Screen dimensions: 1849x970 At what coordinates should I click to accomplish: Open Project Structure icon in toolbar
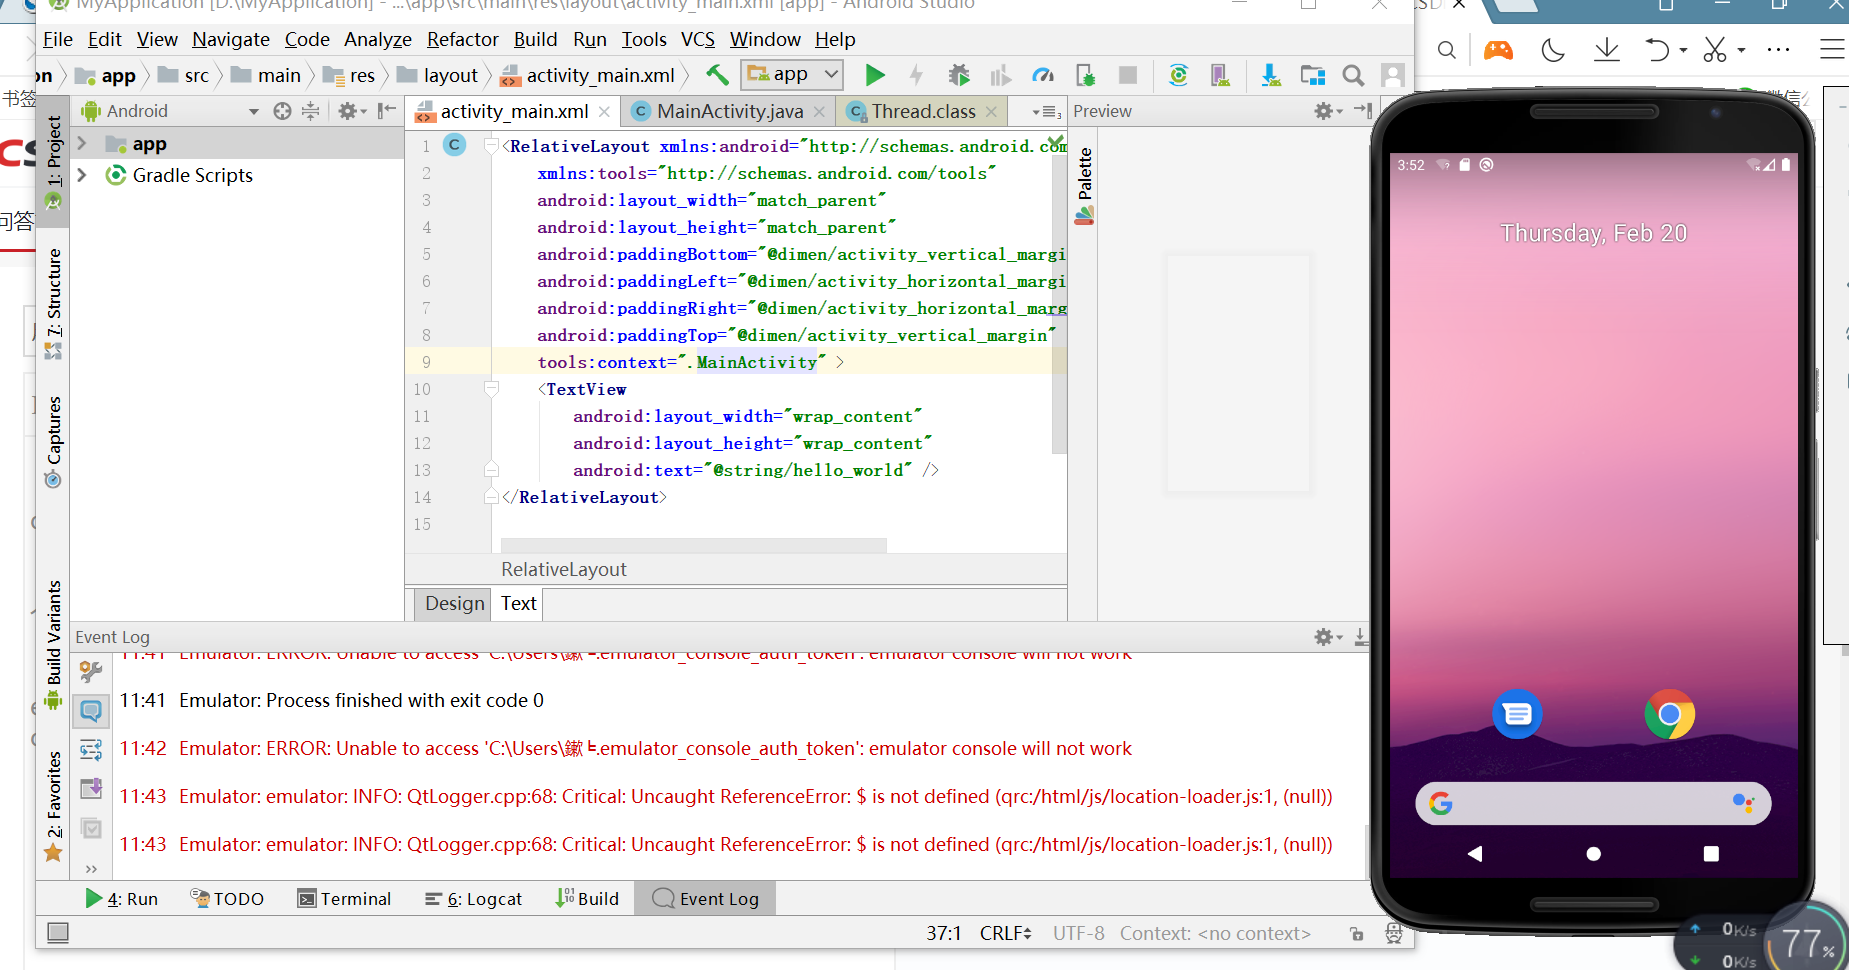(x=1313, y=75)
